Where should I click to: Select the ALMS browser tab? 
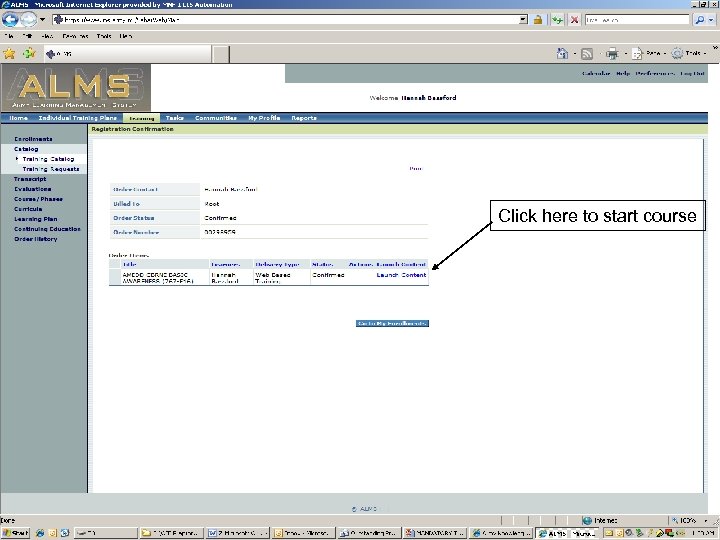[126, 54]
